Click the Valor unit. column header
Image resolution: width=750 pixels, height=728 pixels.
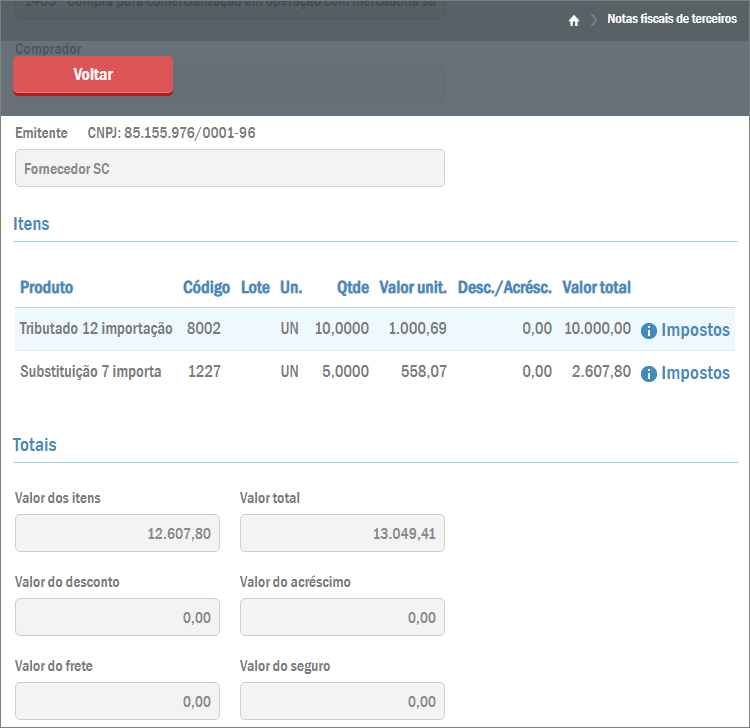tap(413, 288)
